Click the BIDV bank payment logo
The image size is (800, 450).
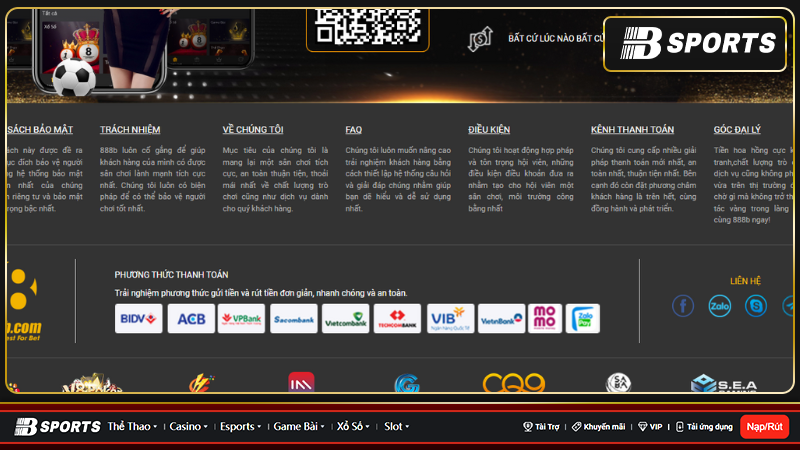(x=138, y=319)
